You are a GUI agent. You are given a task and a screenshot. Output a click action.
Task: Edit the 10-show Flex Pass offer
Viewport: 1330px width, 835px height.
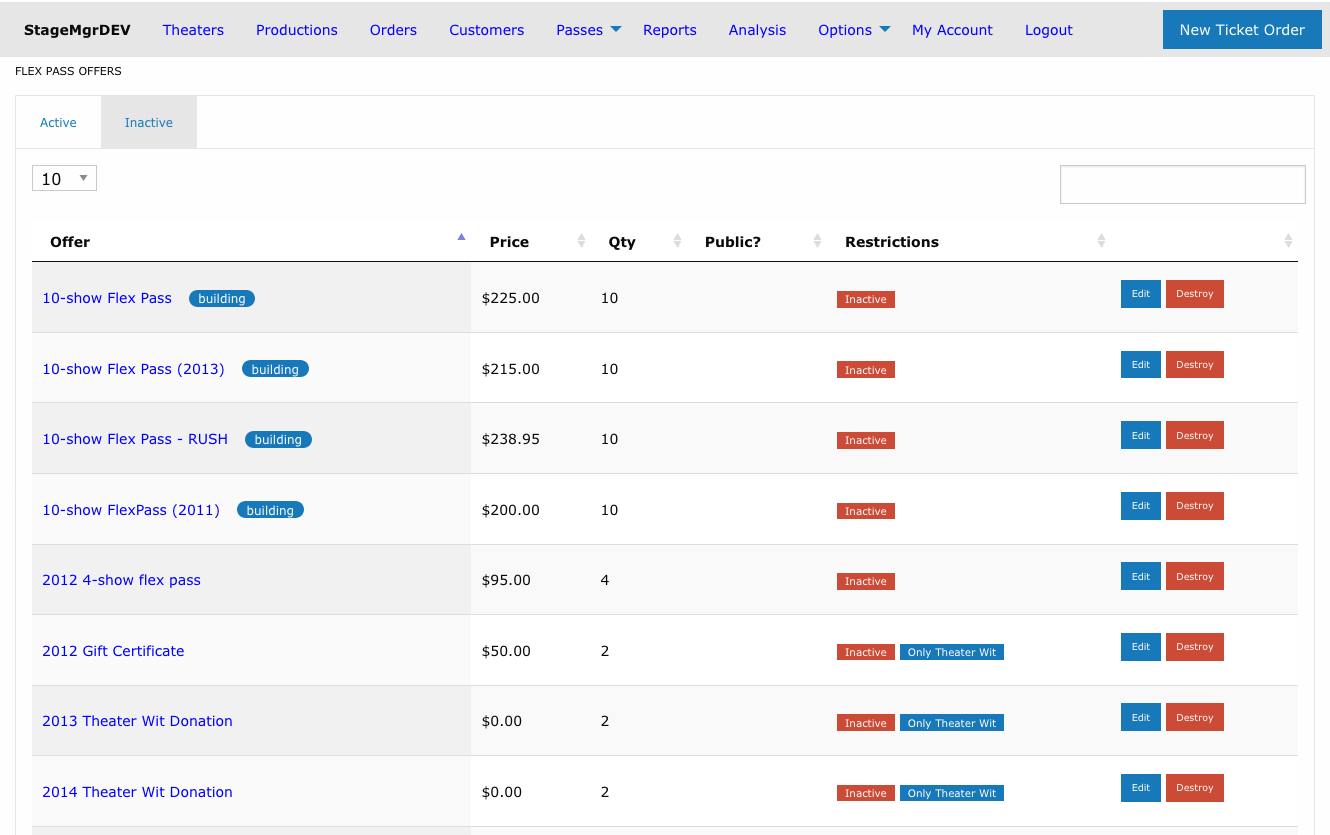[1141, 294]
